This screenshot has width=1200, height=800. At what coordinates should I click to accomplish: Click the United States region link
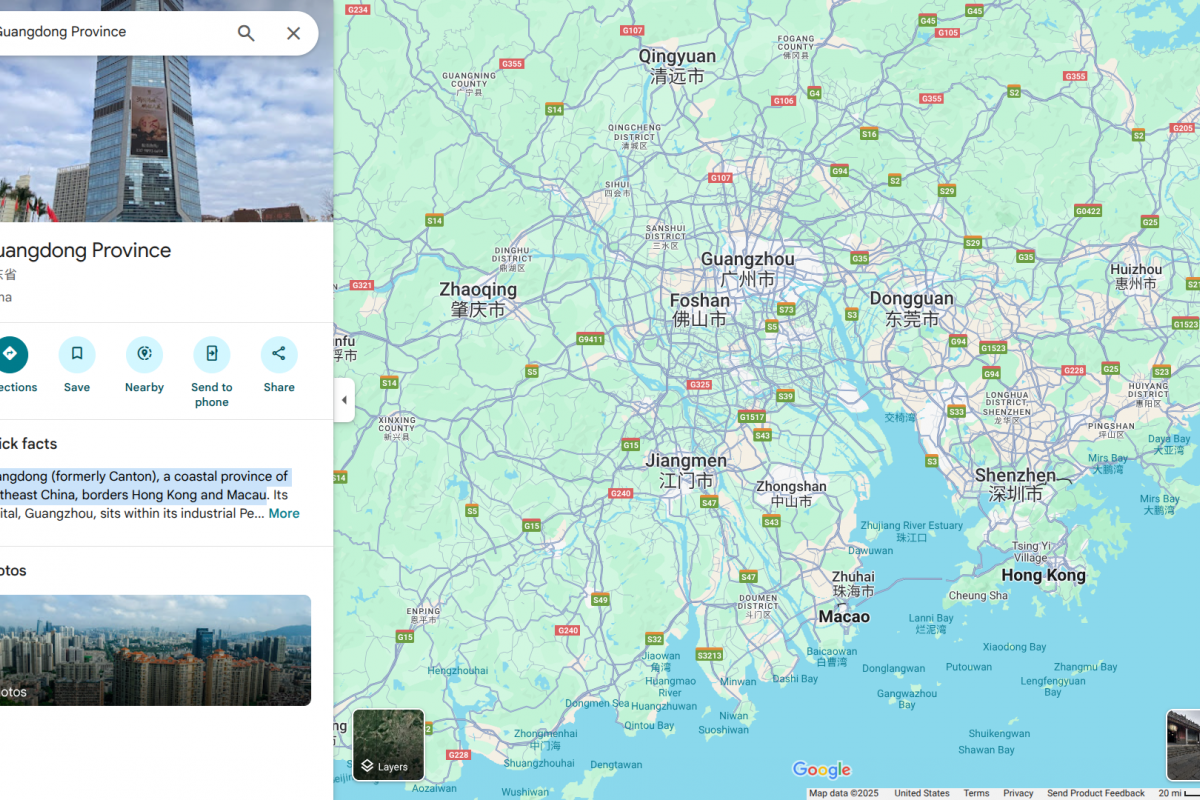[x=921, y=793]
